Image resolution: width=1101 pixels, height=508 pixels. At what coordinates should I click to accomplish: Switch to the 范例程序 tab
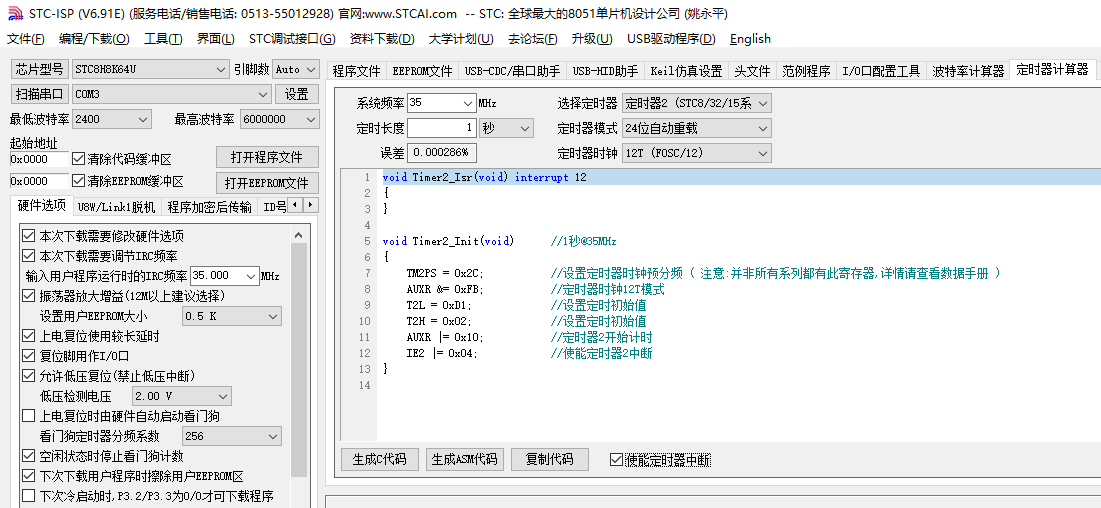806,71
